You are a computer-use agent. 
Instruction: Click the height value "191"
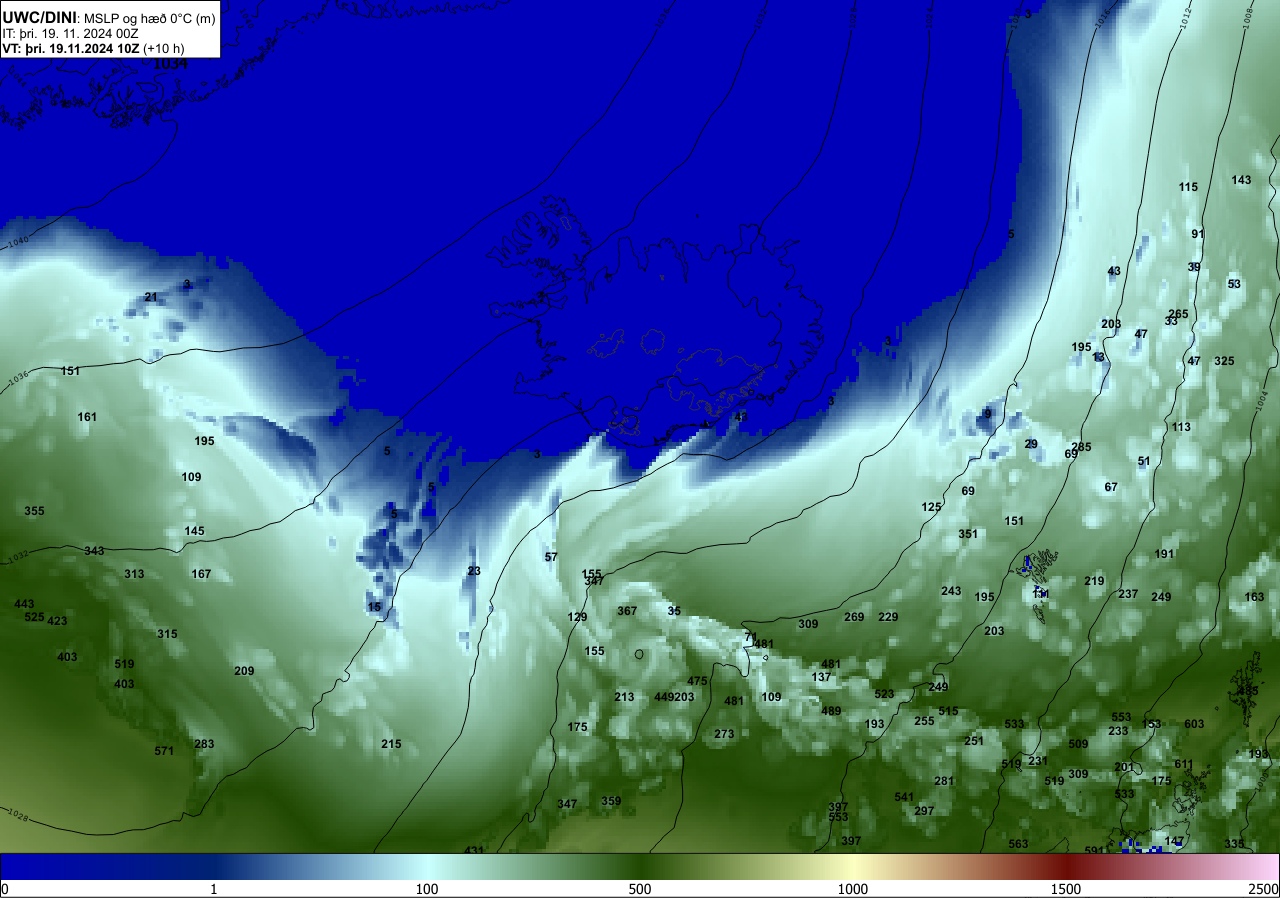pyautogui.click(x=1164, y=554)
